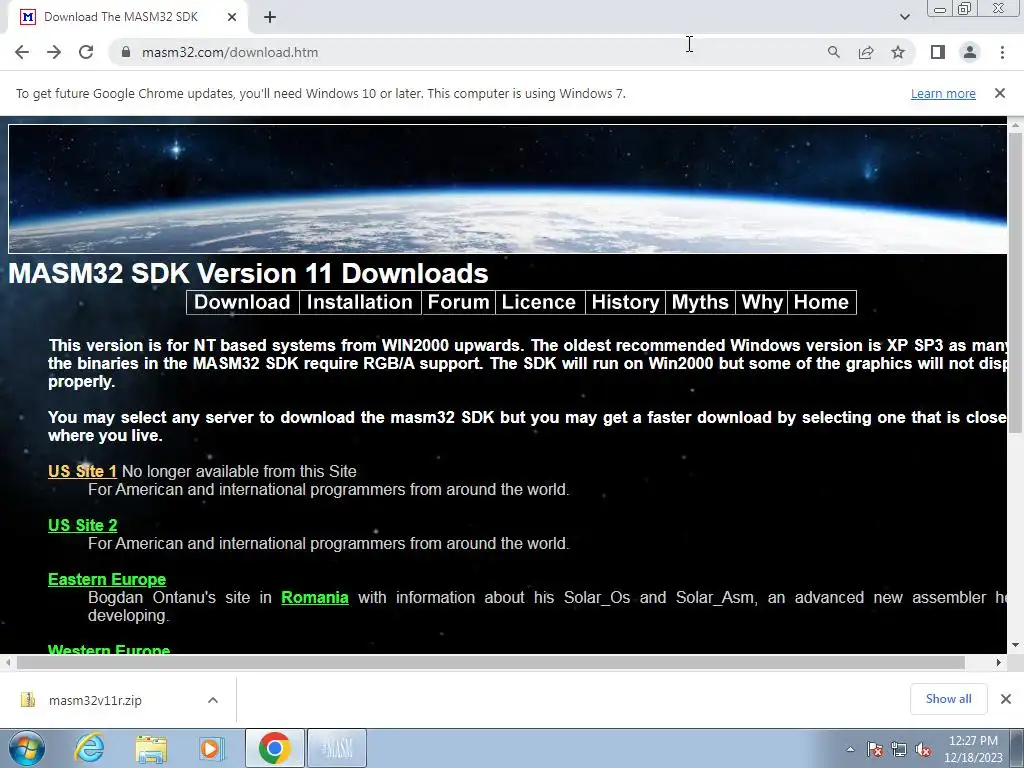The image size is (1024, 768).
Task: Click the horizontal scrollbar thumb
Action: (490, 662)
